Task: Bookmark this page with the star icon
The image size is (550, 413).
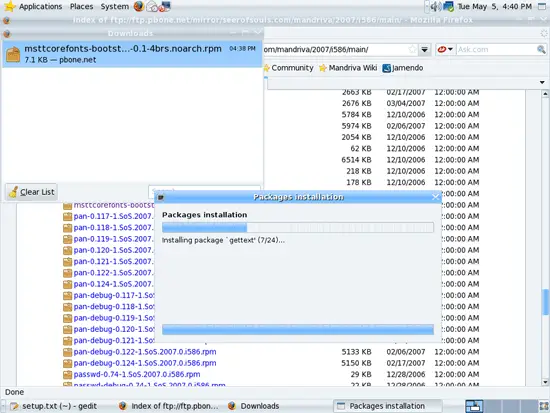Action: click(412, 49)
